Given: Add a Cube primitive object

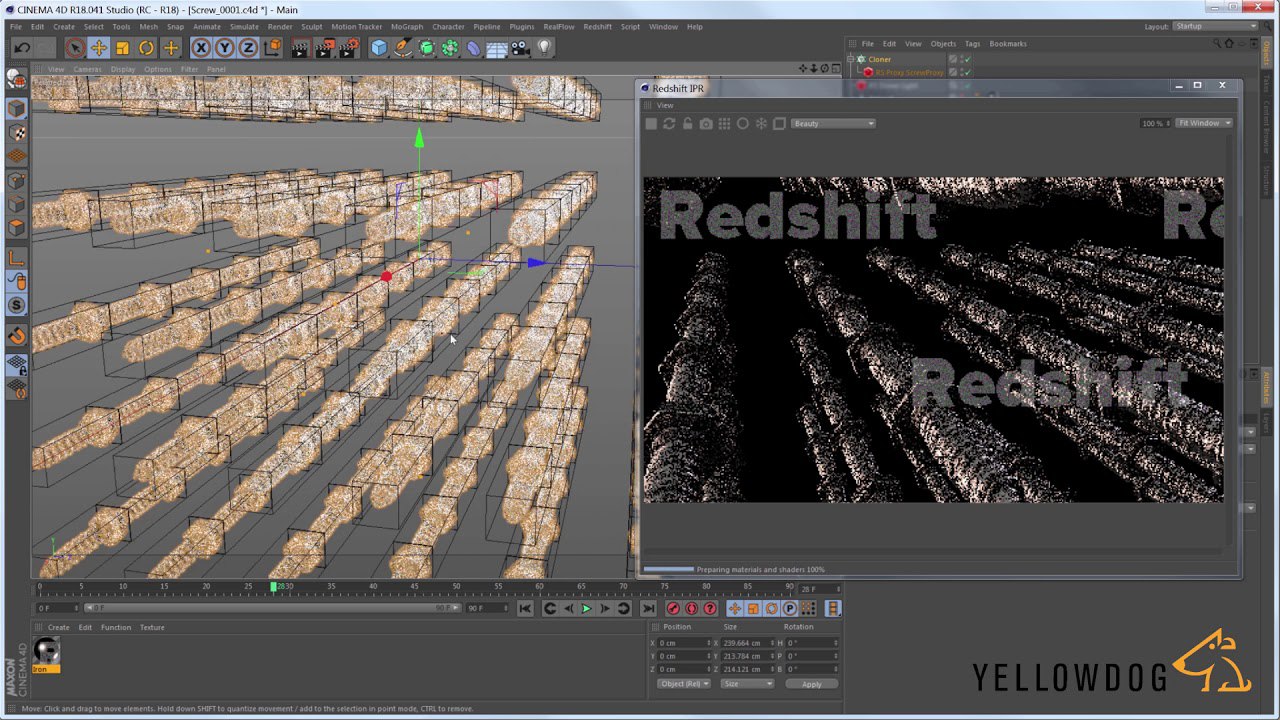Looking at the screenshot, I should 378,47.
